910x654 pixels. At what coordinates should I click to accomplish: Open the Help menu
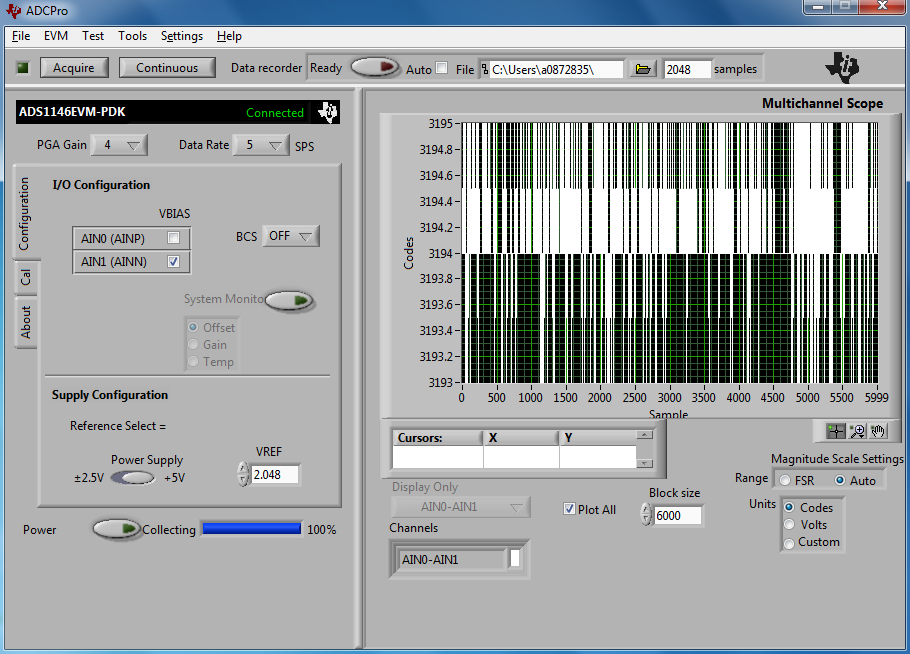click(x=229, y=36)
